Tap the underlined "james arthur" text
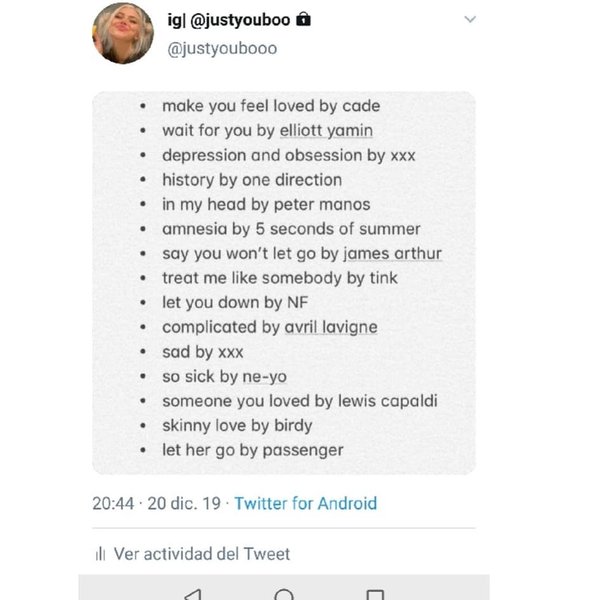The width and height of the screenshot is (601, 600). [398, 253]
